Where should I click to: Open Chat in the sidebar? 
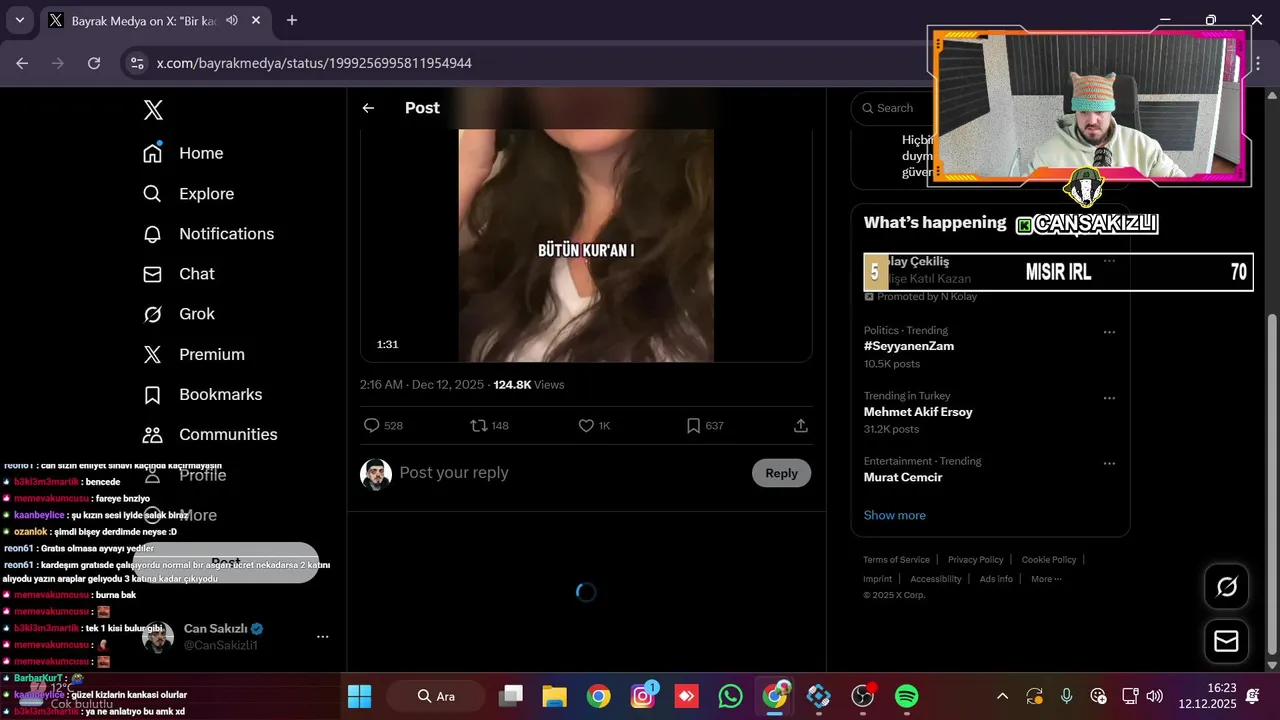(x=178, y=274)
